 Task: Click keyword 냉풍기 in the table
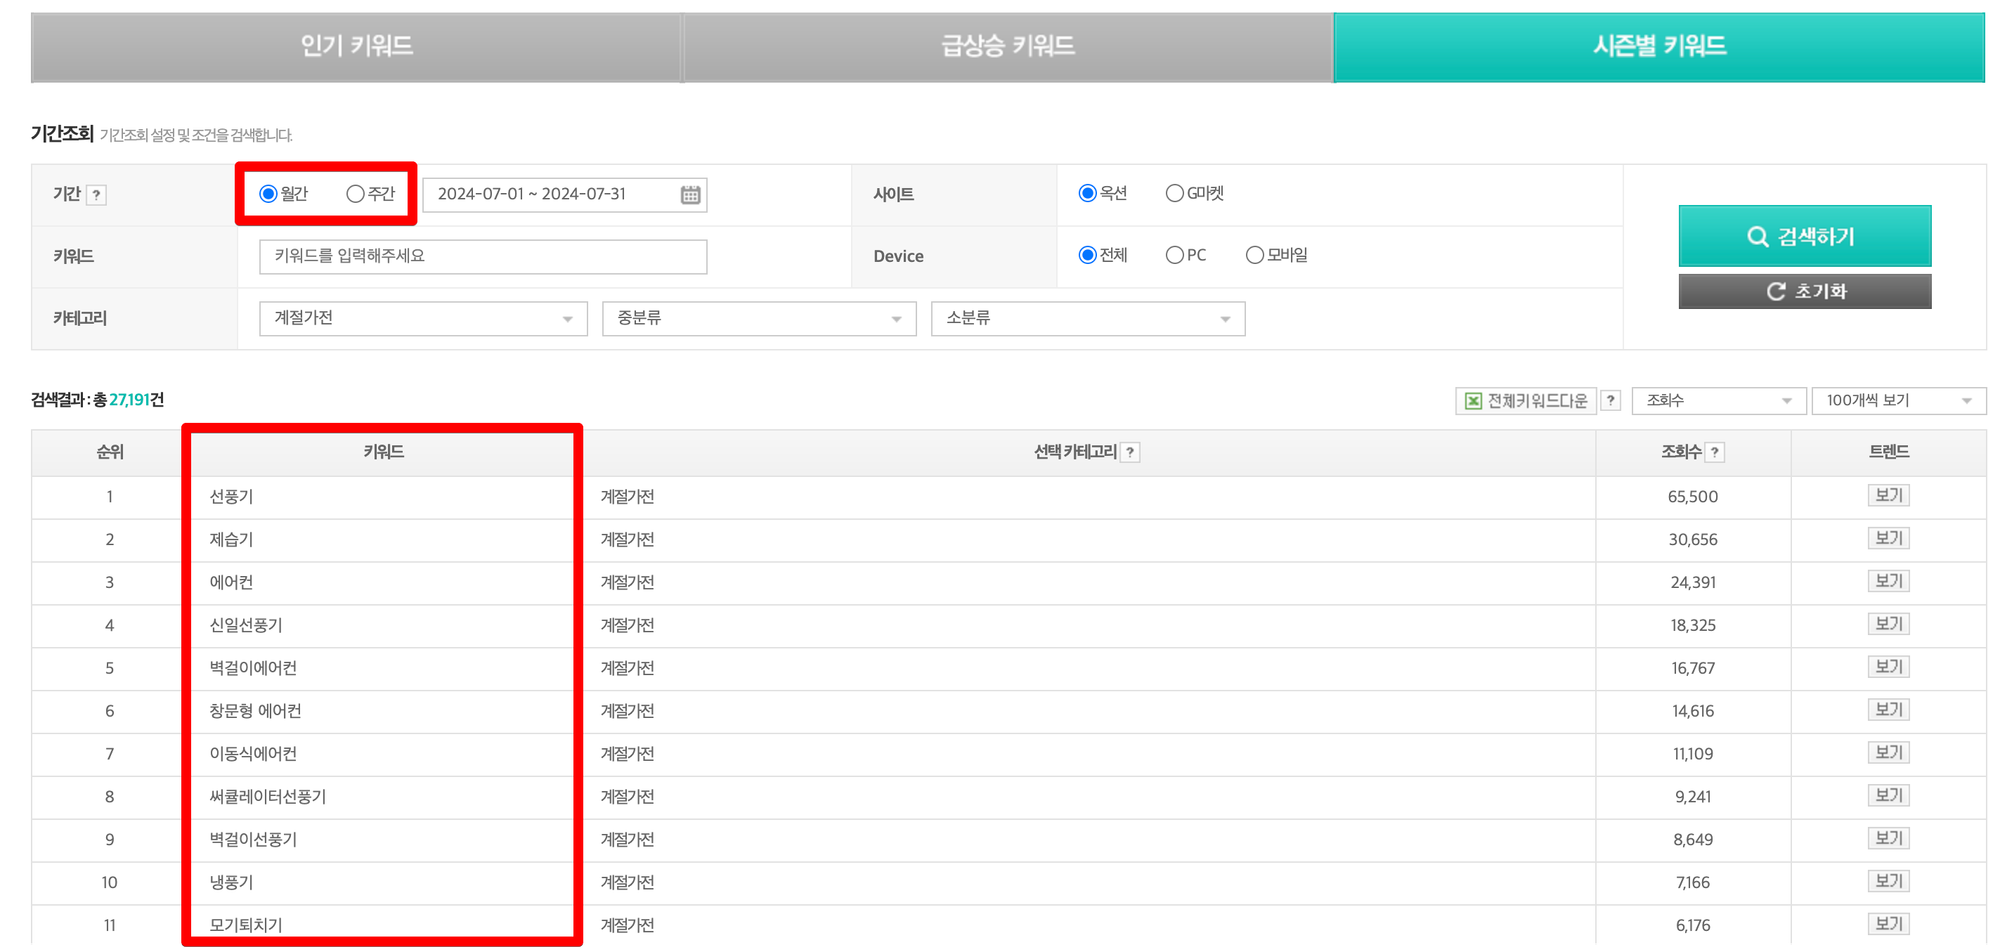click(x=231, y=884)
